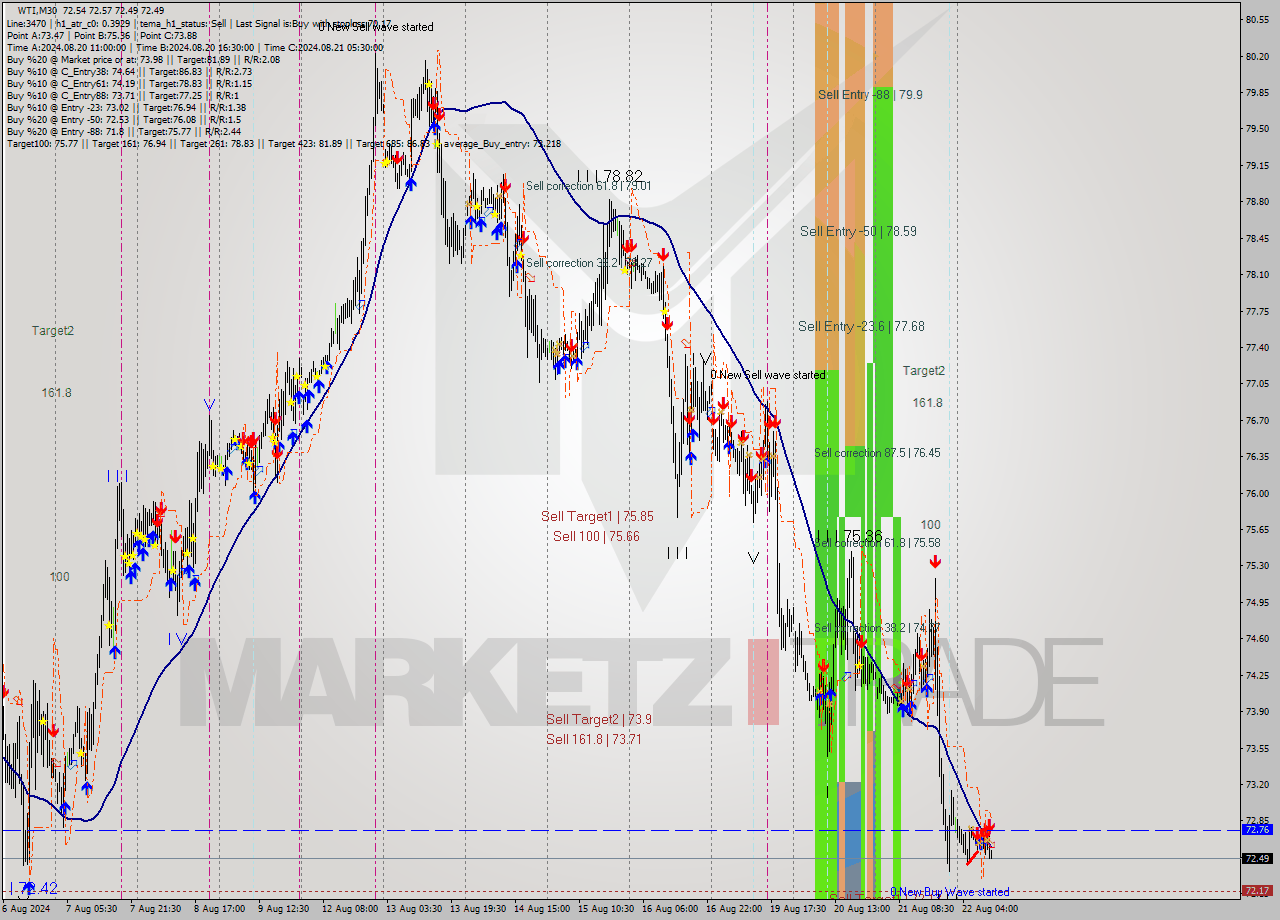Screen dimensions: 1280x920
Task: Click the red 72.17 price tag on axis
Action: [x=1256, y=890]
